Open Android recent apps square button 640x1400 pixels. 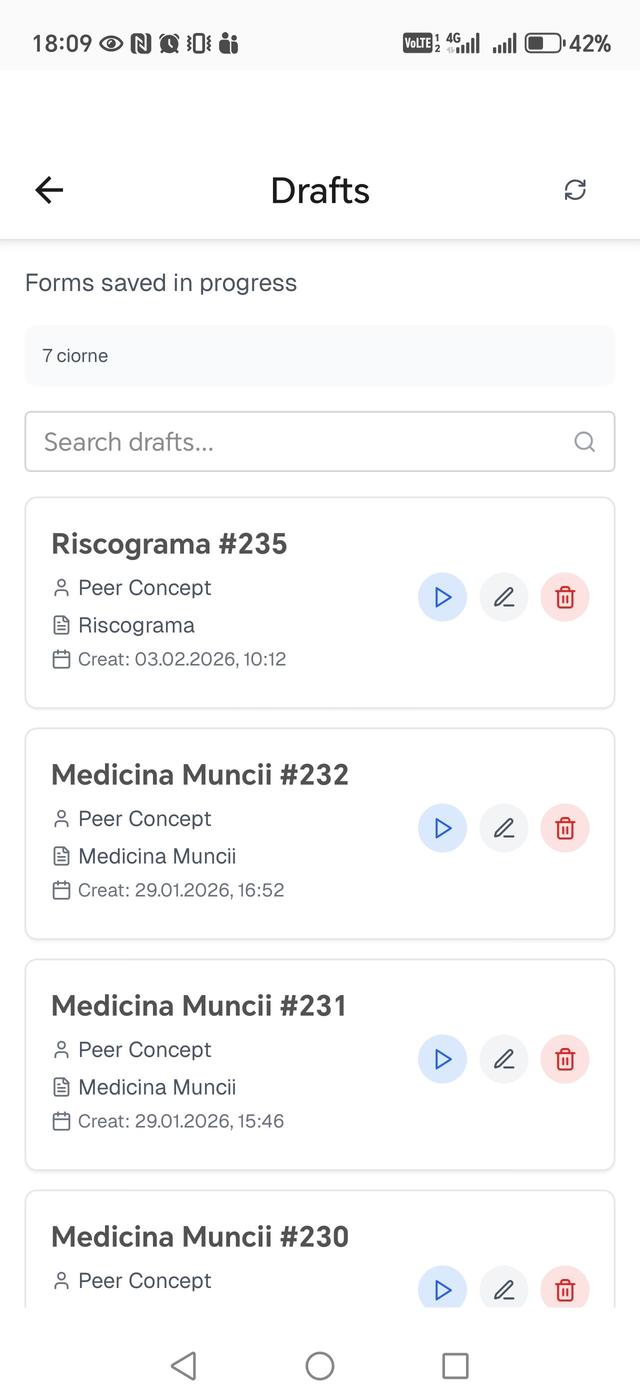click(455, 1366)
